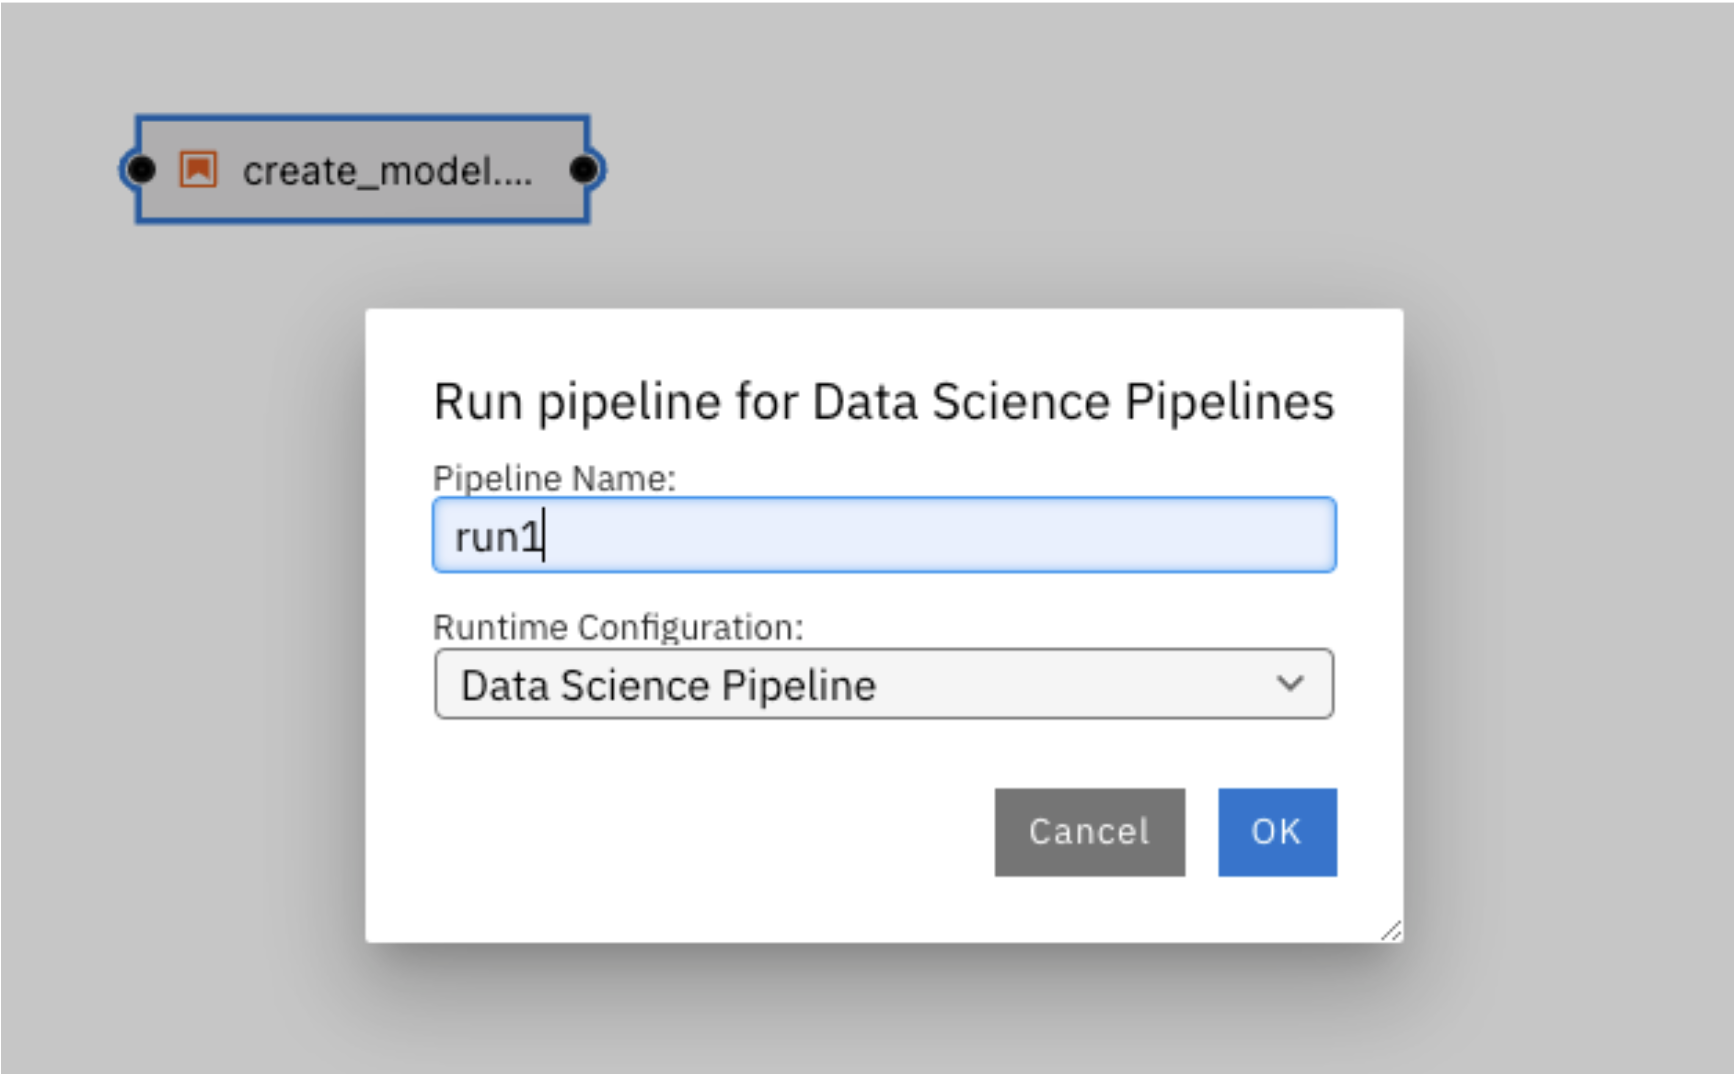The height and width of the screenshot is (1074, 1734).
Task: Click the dialog resize grip corner
Action: click(x=1391, y=930)
